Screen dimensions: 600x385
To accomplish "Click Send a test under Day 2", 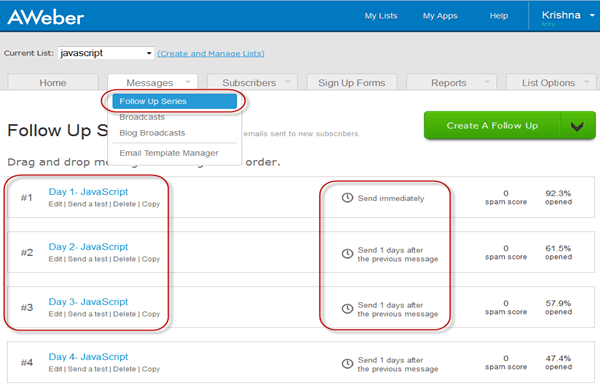I will [88, 259].
